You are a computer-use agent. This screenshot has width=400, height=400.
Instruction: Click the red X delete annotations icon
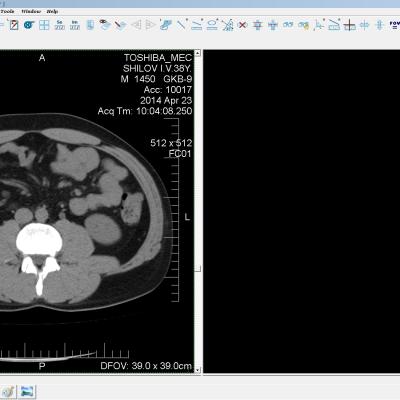[x=243, y=25]
